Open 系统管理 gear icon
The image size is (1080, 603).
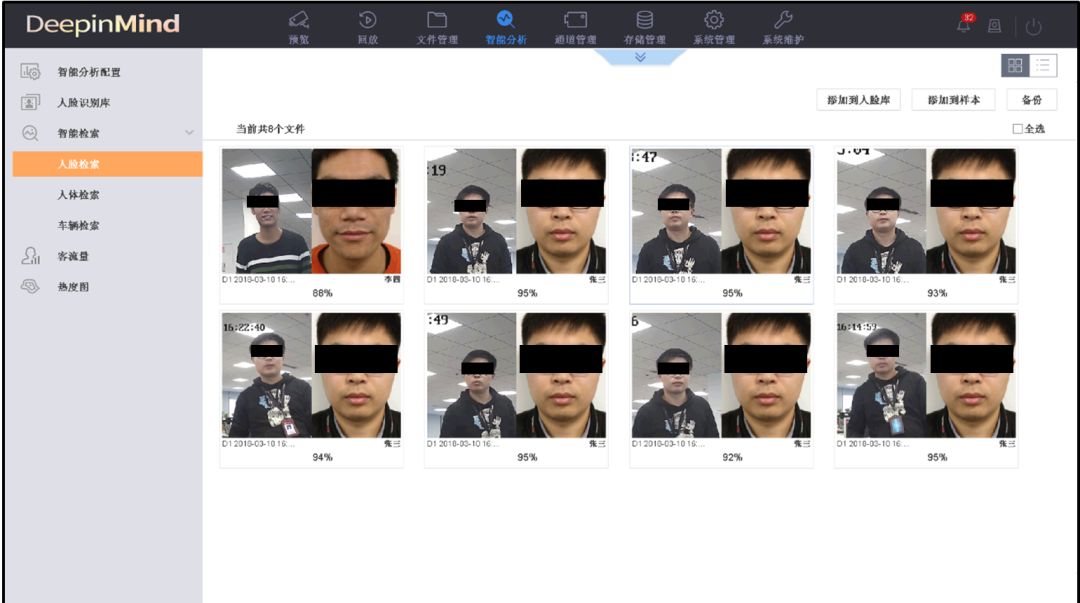(713, 20)
